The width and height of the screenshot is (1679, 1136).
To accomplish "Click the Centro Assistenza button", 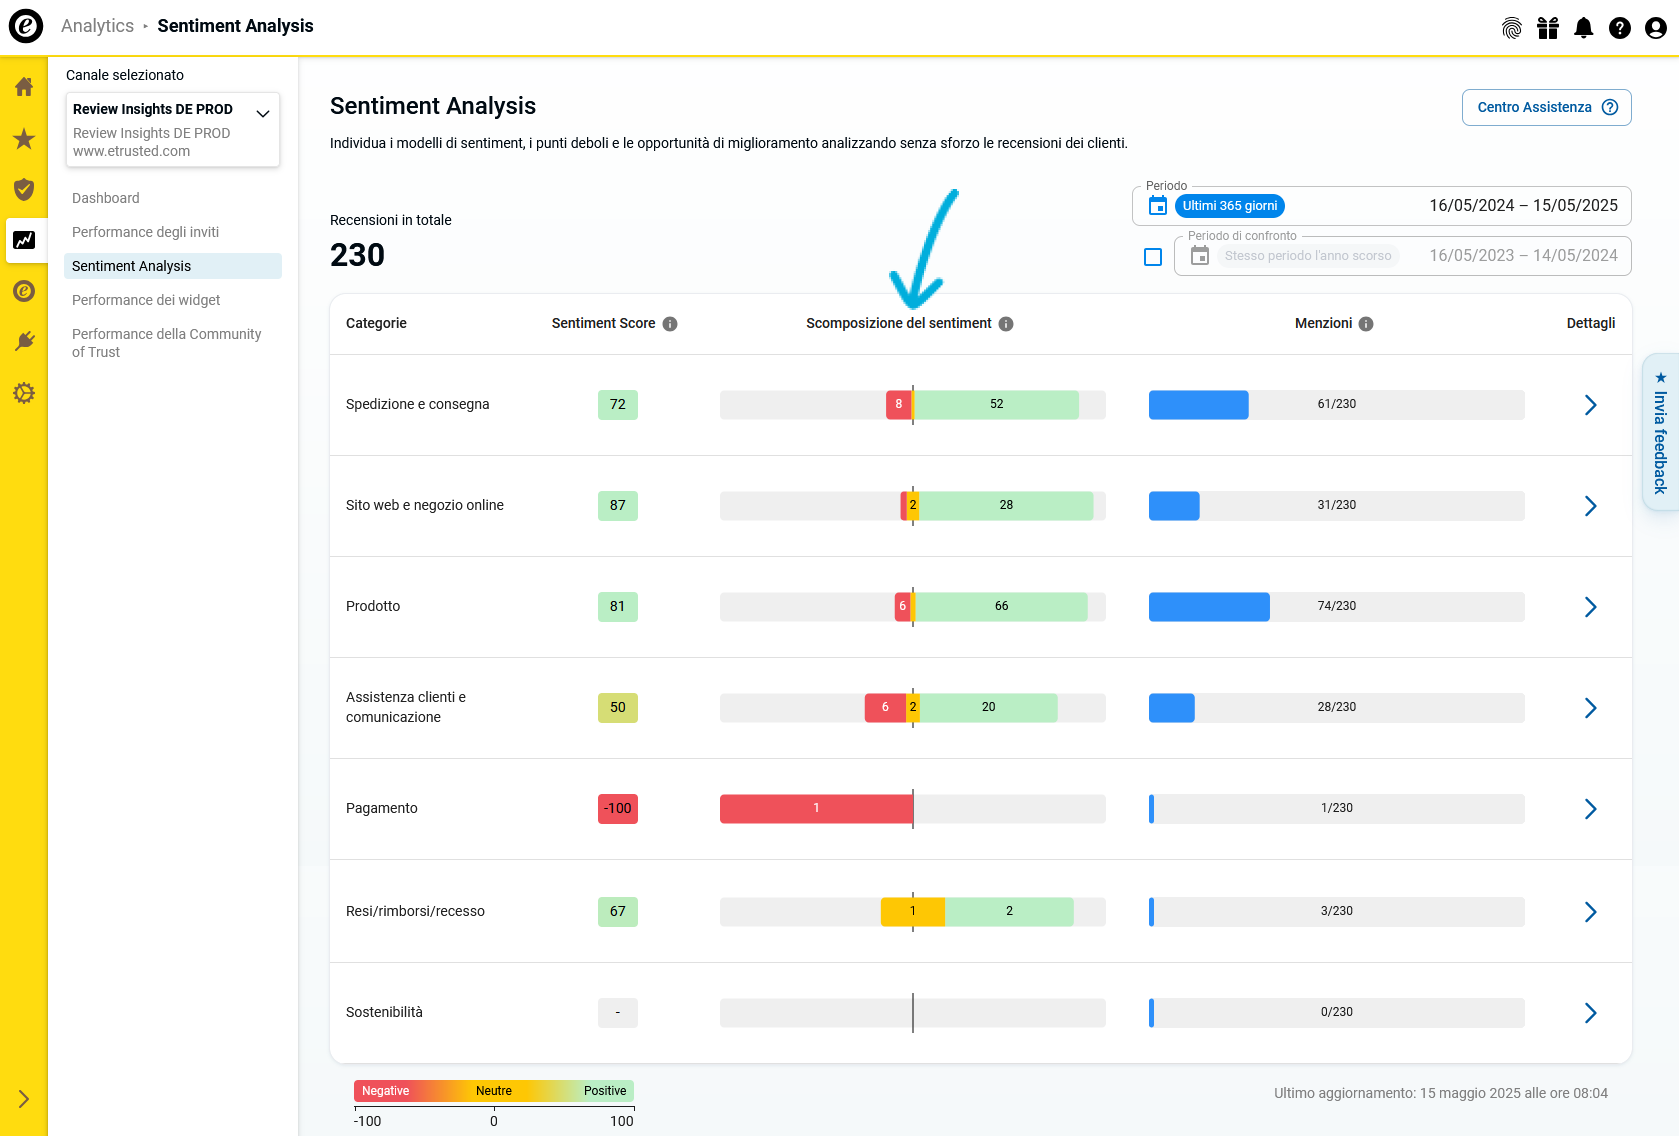I will pos(1546,107).
